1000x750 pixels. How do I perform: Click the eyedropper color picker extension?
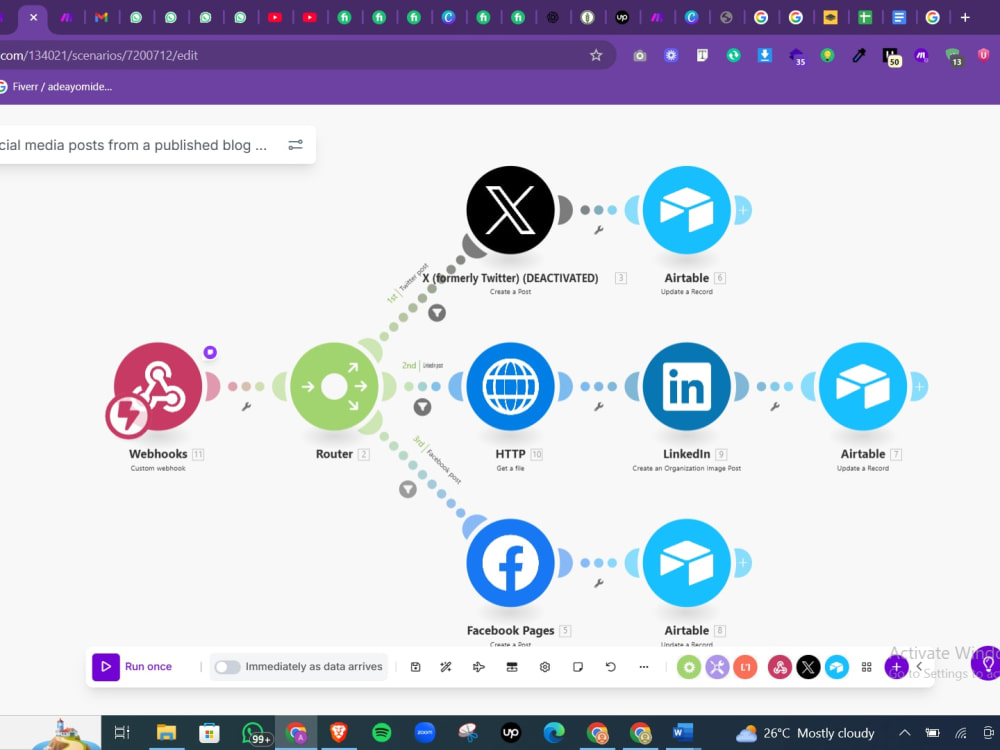click(x=858, y=56)
